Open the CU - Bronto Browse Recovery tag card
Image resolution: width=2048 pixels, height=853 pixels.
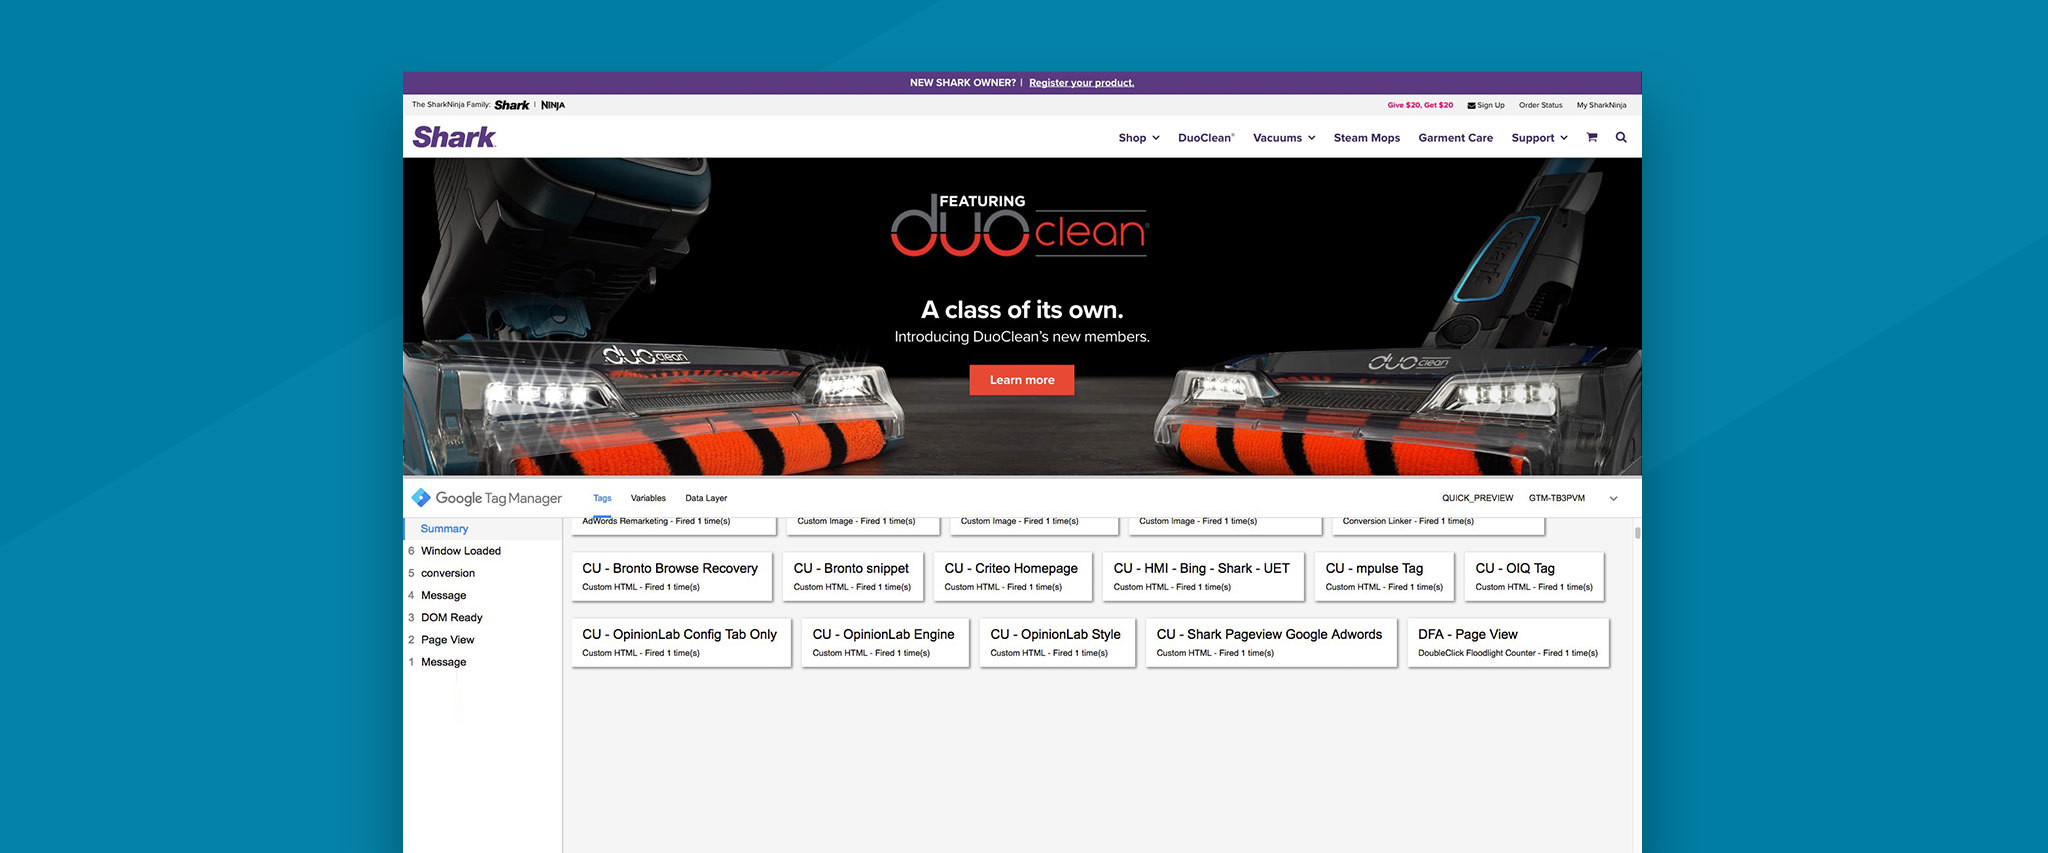(672, 577)
